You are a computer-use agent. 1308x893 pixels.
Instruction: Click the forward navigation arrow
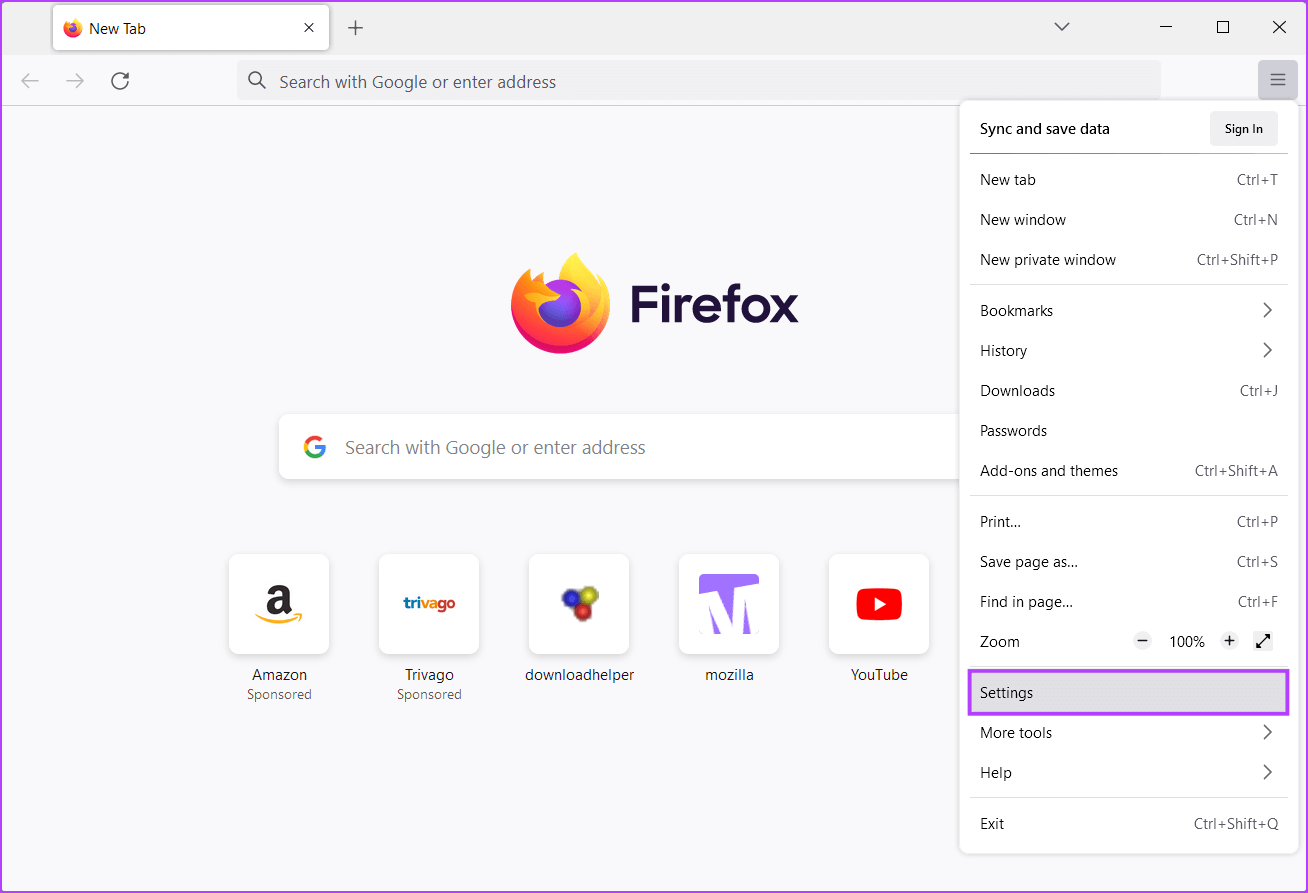coord(75,81)
